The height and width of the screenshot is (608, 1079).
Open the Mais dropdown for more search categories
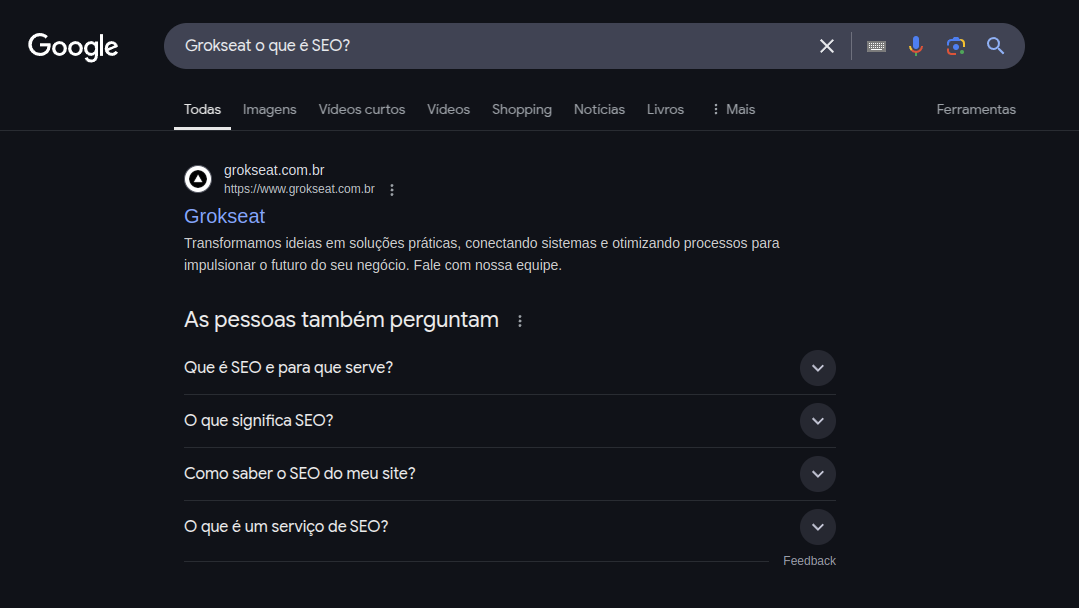click(x=732, y=109)
